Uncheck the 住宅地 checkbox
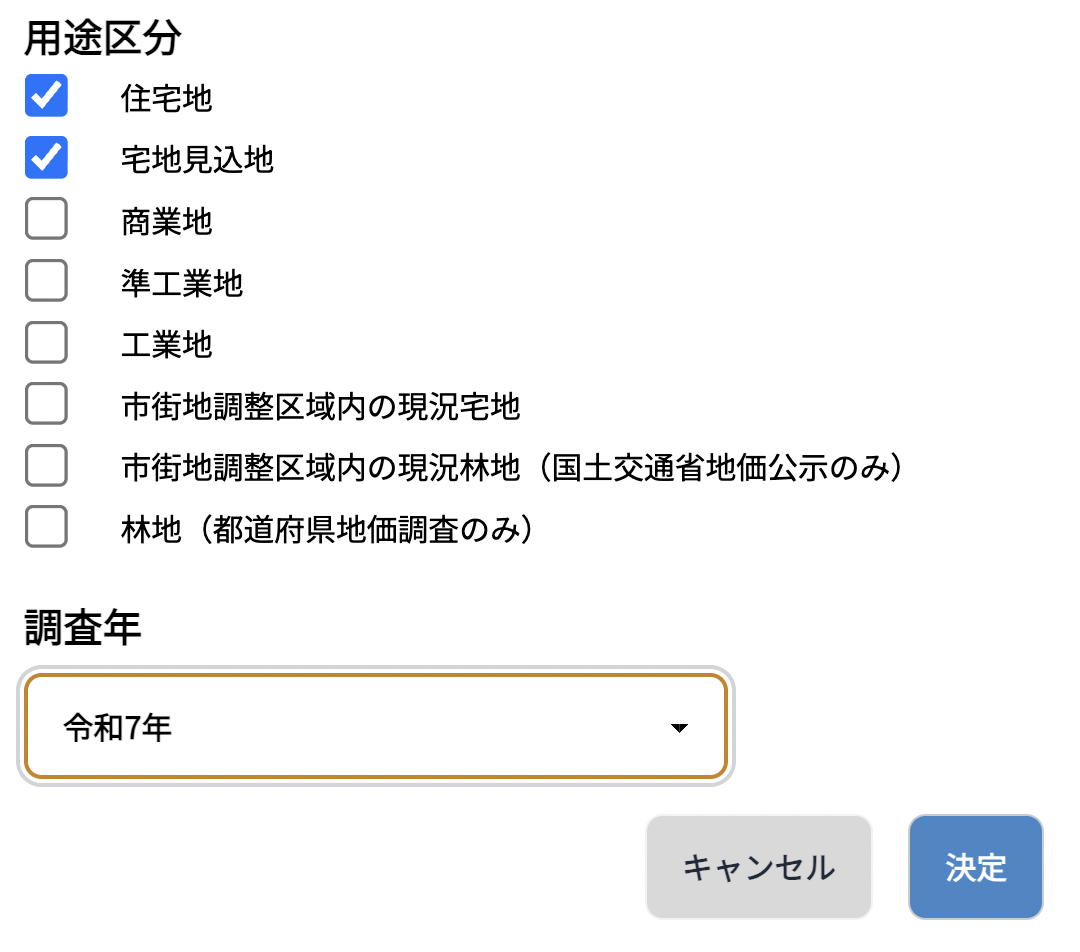Screen dimensions: 1080x952 tap(46, 97)
